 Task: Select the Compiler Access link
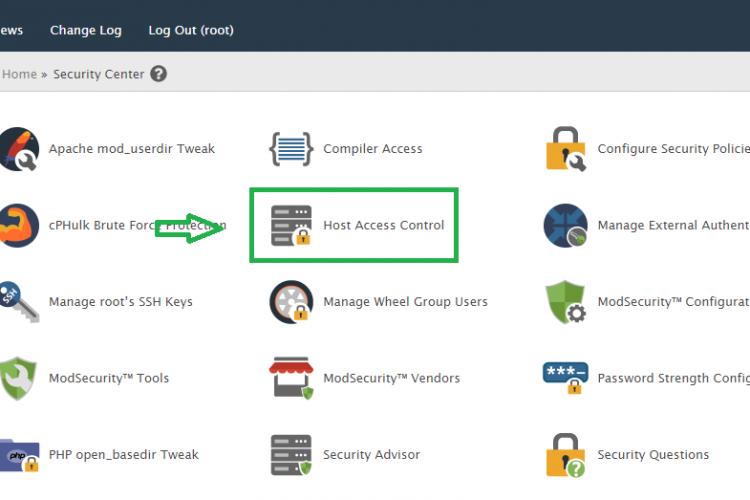tap(373, 149)
